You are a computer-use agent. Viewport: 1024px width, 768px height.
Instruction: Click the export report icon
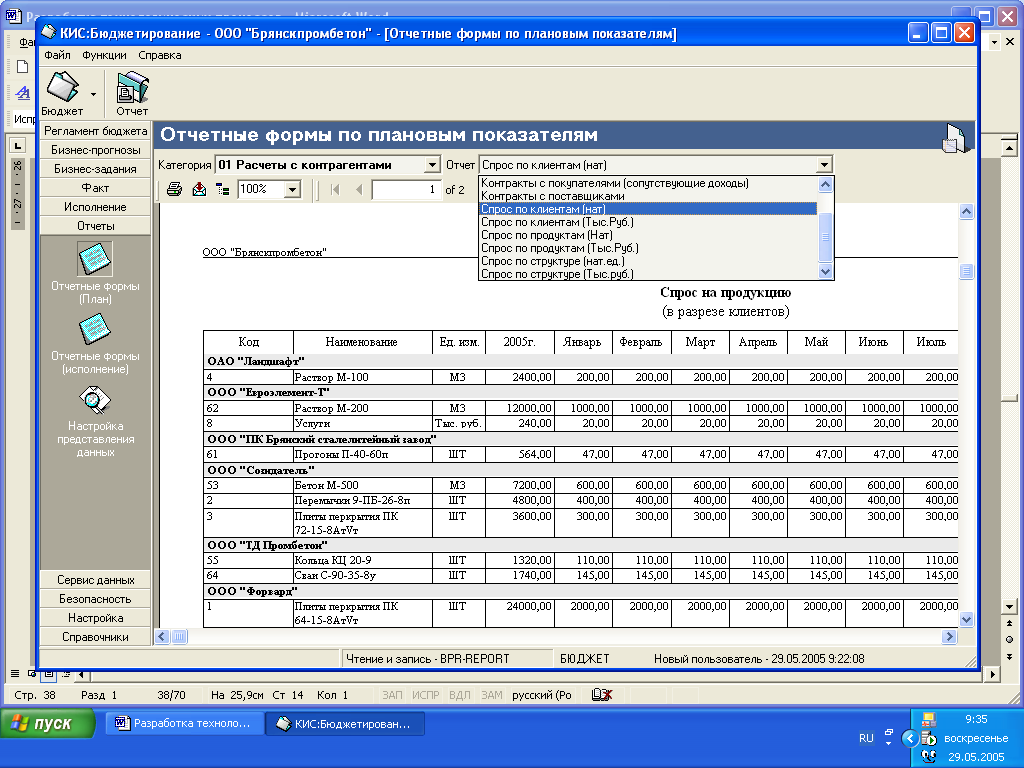tap(199, 189)
